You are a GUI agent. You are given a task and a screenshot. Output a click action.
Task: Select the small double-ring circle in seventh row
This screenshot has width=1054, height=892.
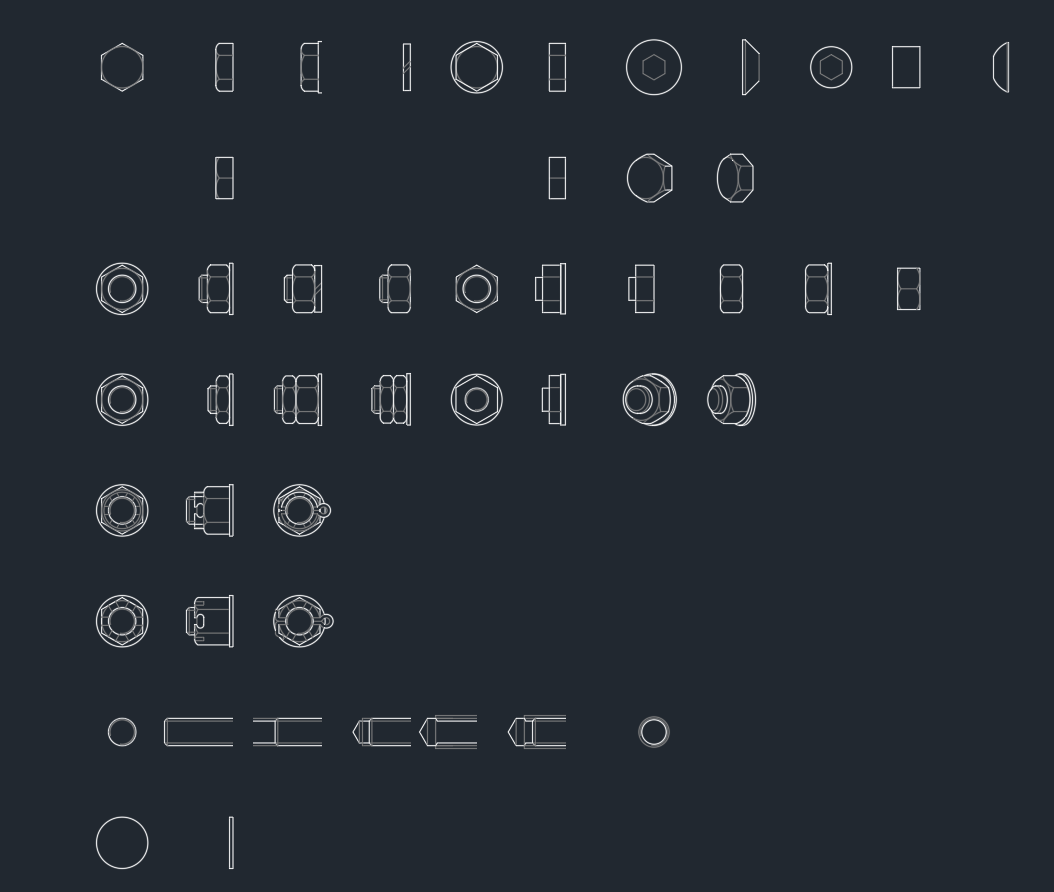tap(653, 732)
